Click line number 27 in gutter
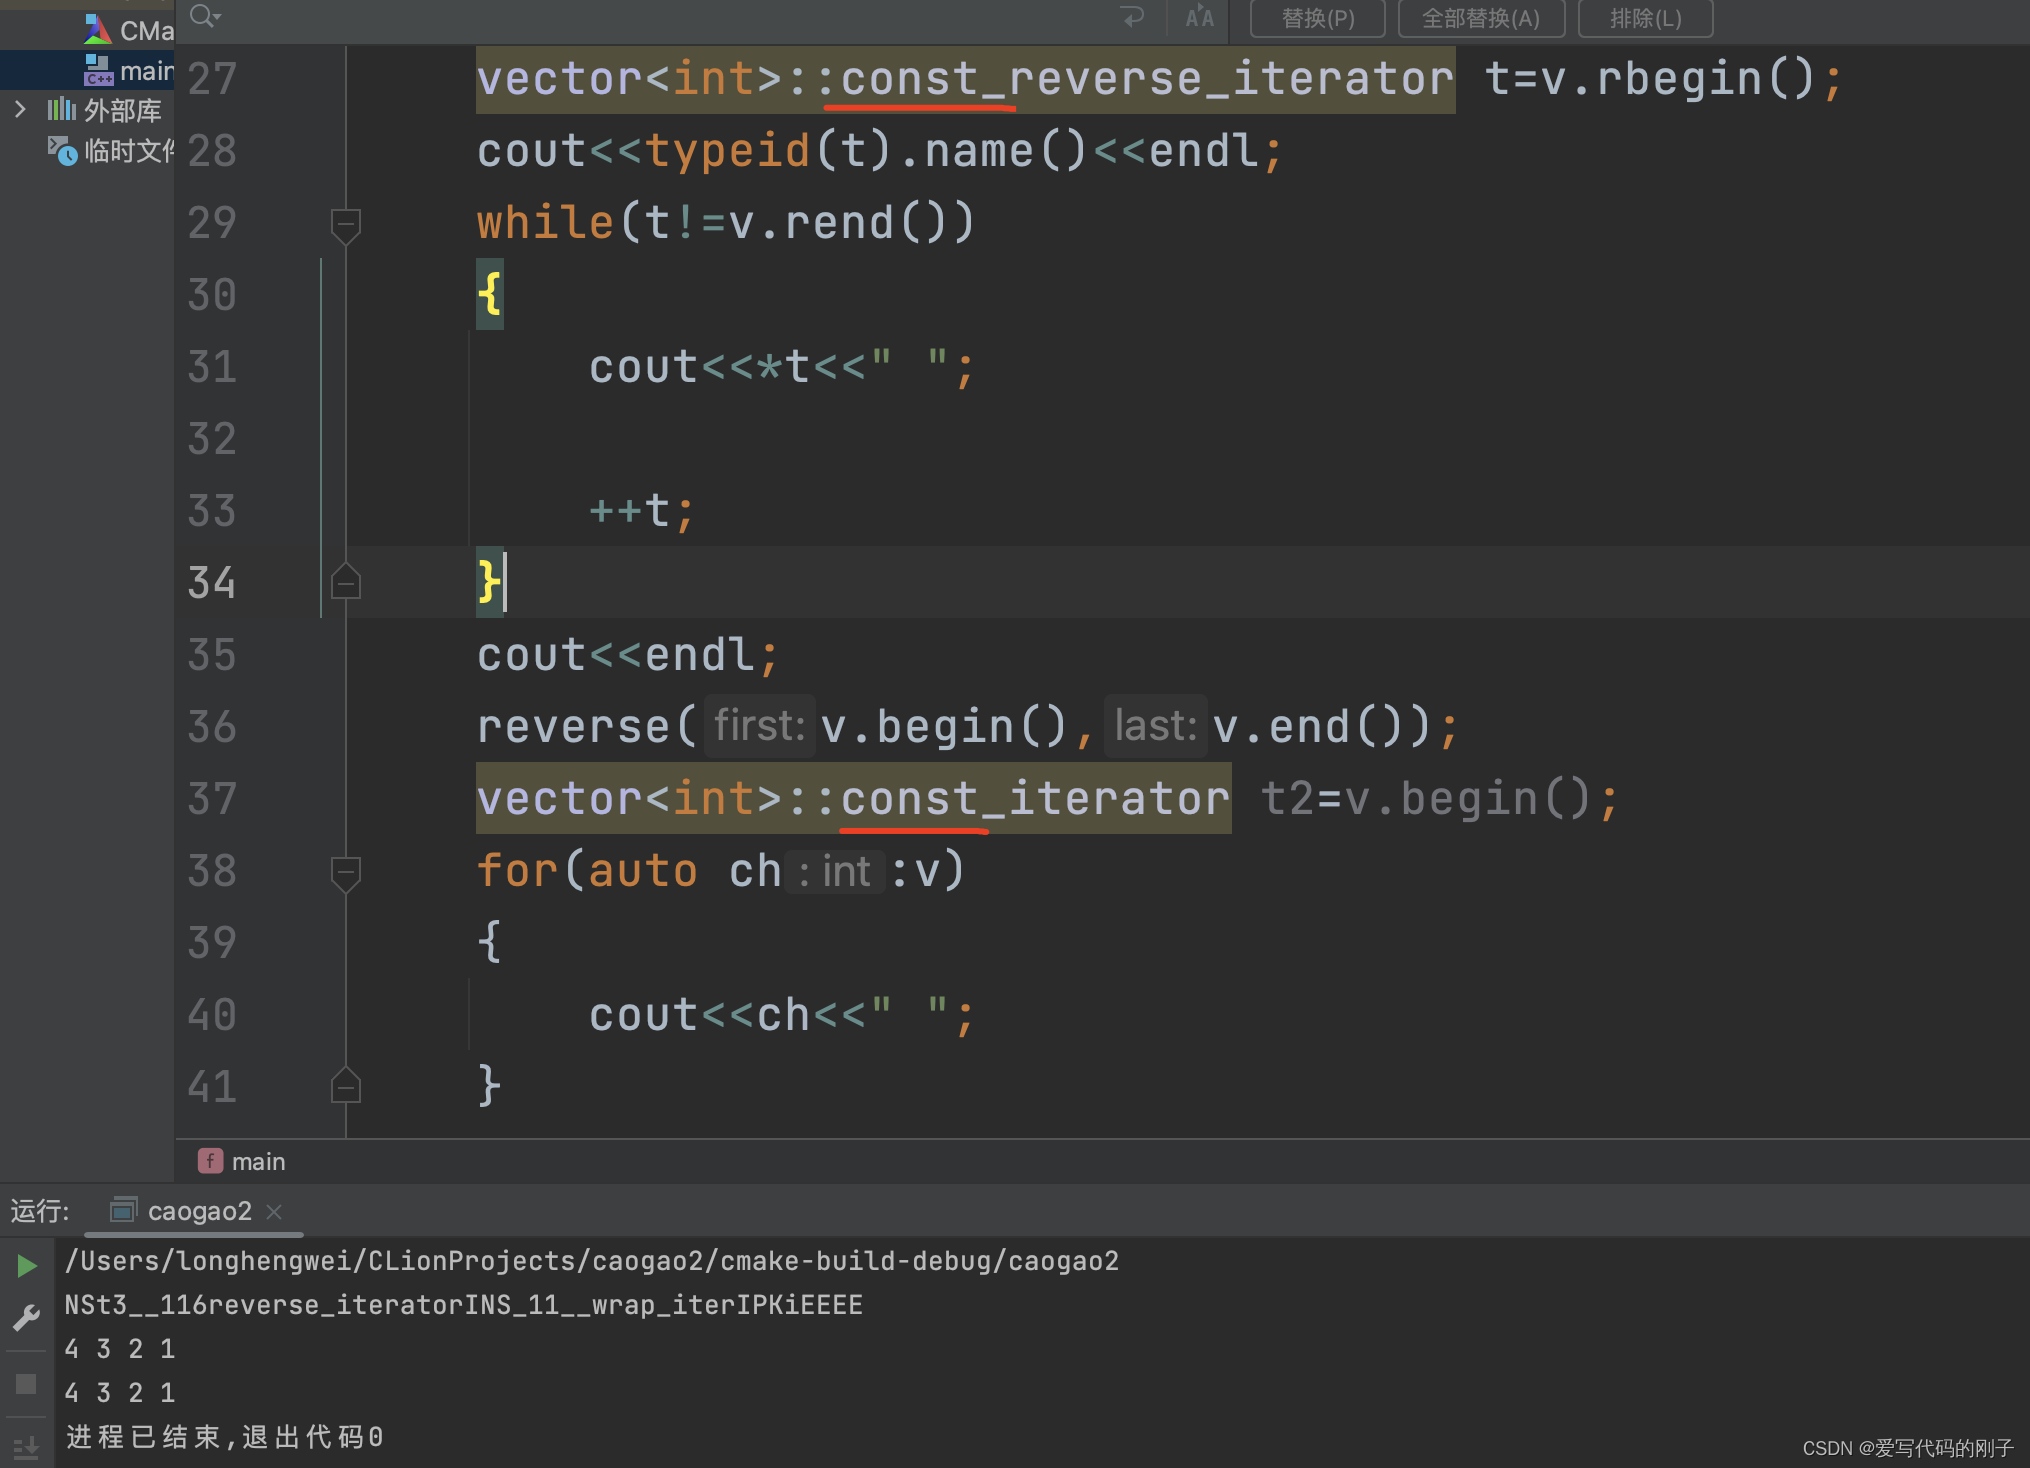 pyautogui.click(x=212, y=79)
